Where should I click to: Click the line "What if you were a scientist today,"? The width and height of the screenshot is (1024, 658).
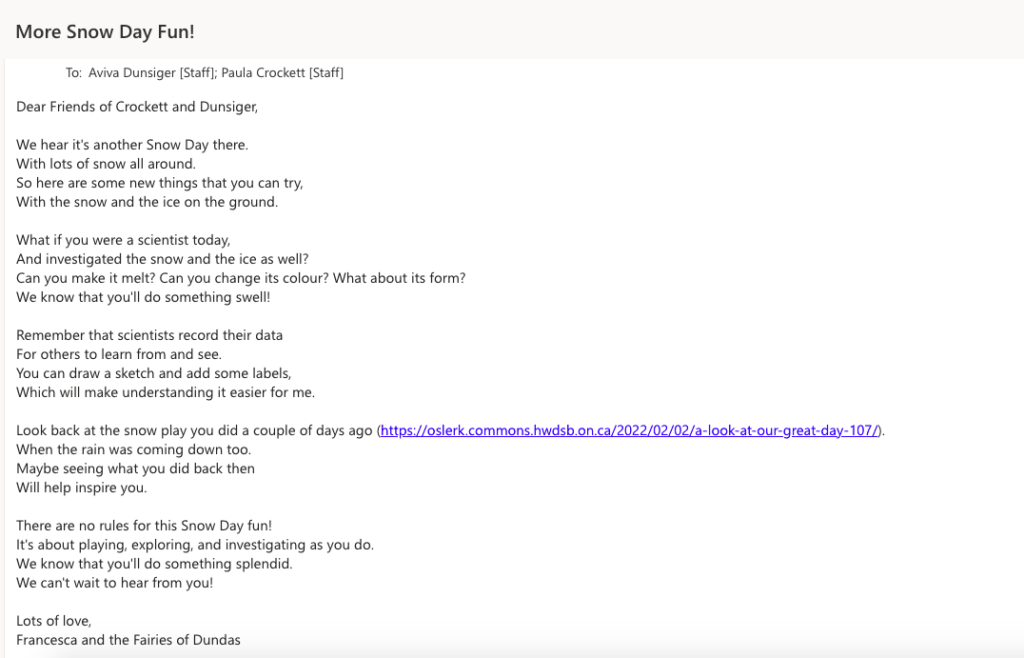(123, 240)
